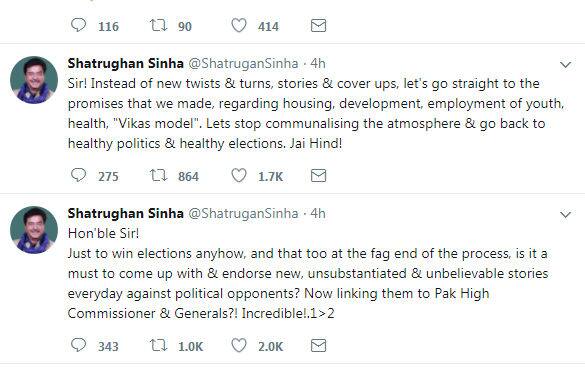Click the profile avatar on the 'Hon'ble Sir!' tweet
This screenshot has width=585, height=373.
point(34,230)
